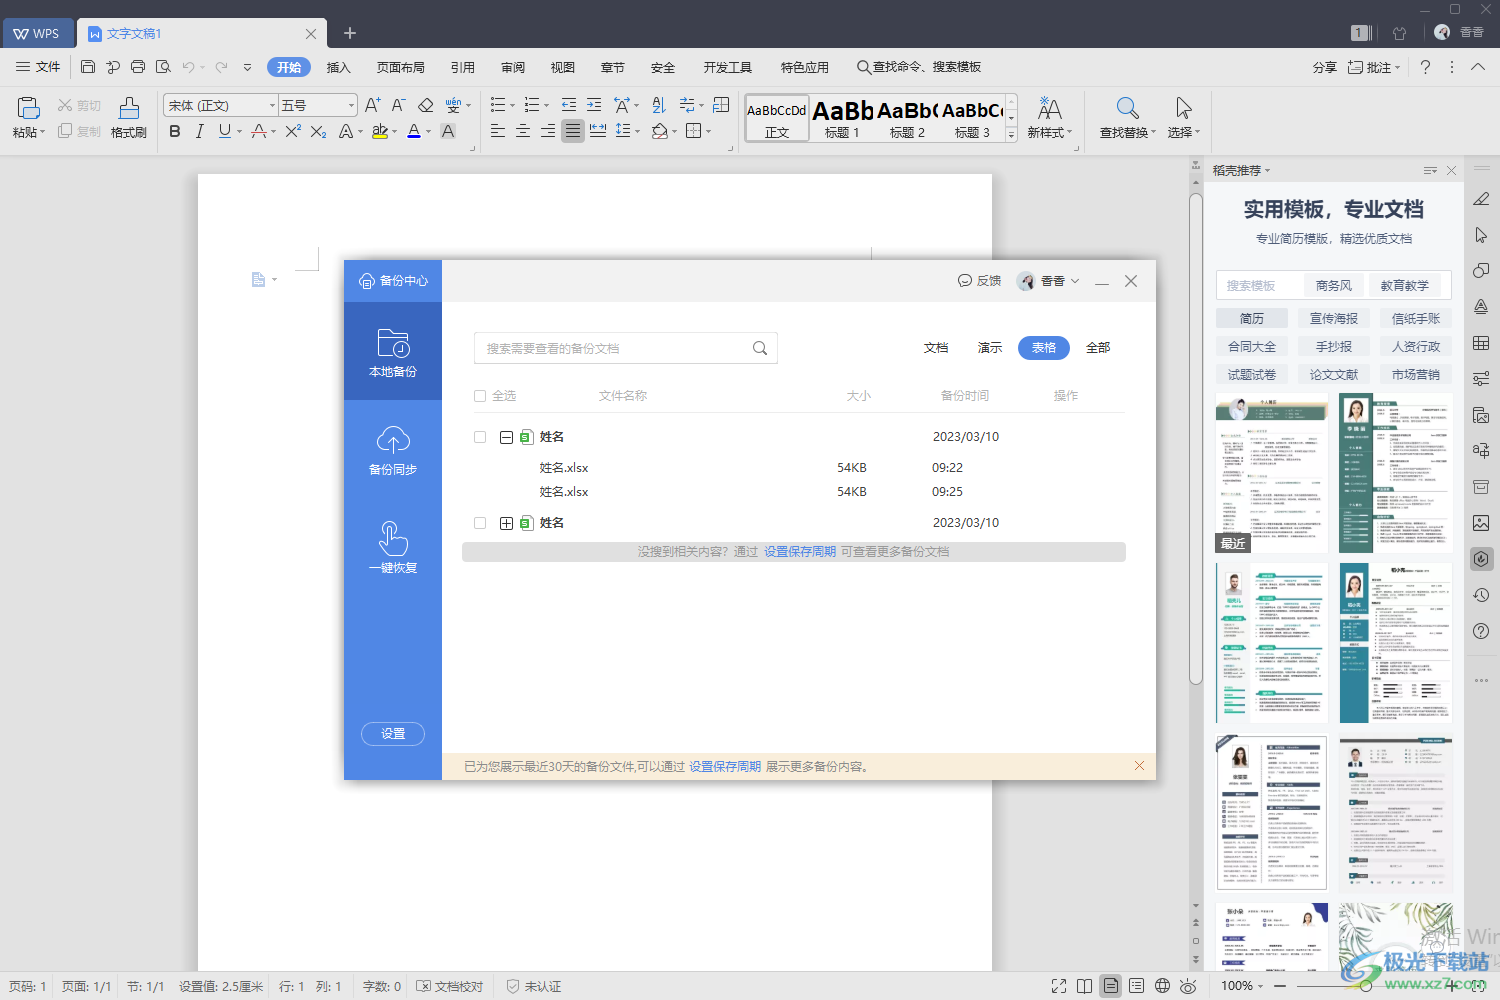Click the Save icon in quick toolbar
This screenshot has height=1000, width=1500.
(x=88, y=67)
